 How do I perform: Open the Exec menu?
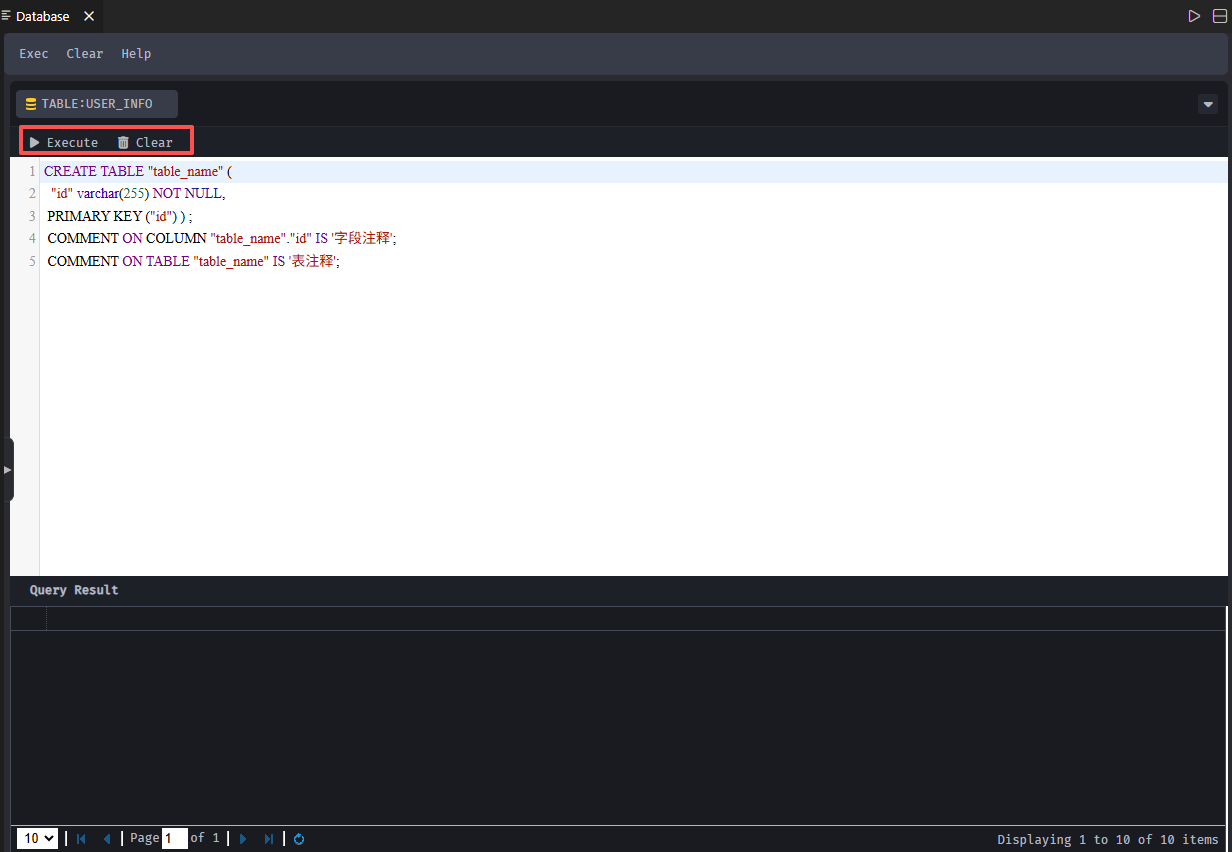(34, 54)
